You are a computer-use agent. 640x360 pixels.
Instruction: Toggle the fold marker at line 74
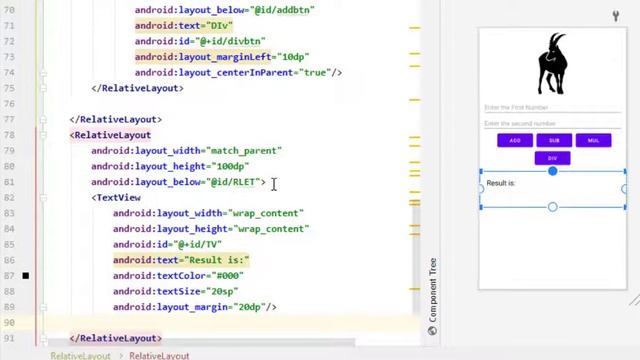pos(43,73)
